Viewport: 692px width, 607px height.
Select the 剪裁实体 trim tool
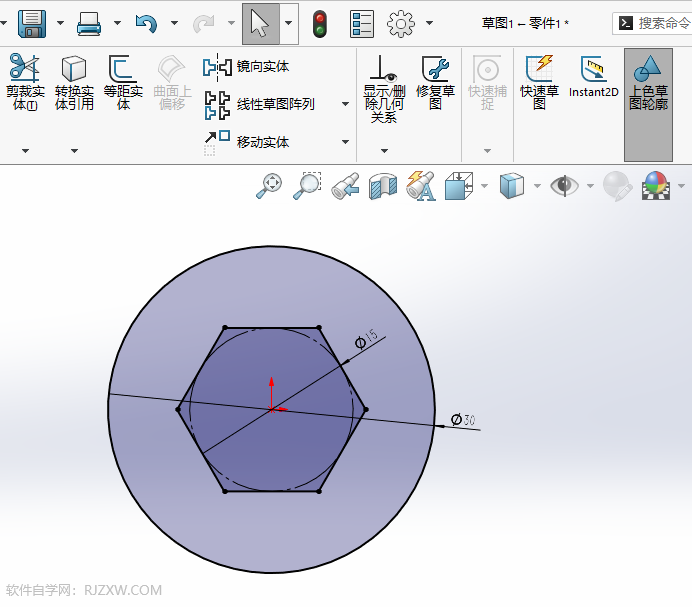[25, 82]
